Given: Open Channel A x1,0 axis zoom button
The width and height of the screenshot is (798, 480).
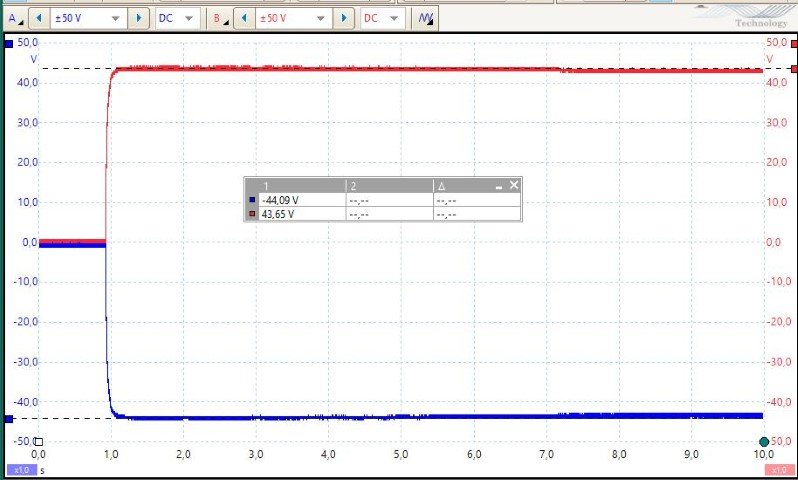Looking at the screenshot, I should [x=21, y=470].
